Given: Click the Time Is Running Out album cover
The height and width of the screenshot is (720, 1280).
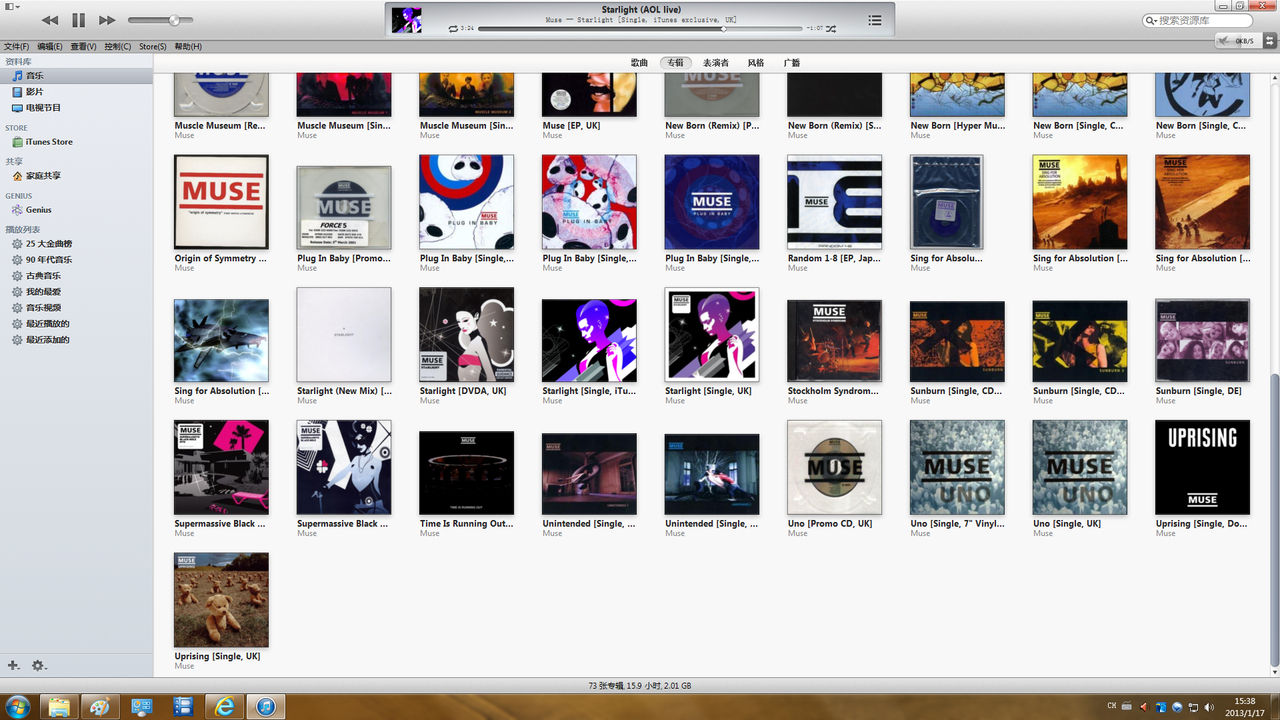Looking at the screenshot, I should [x=466, y=473].
